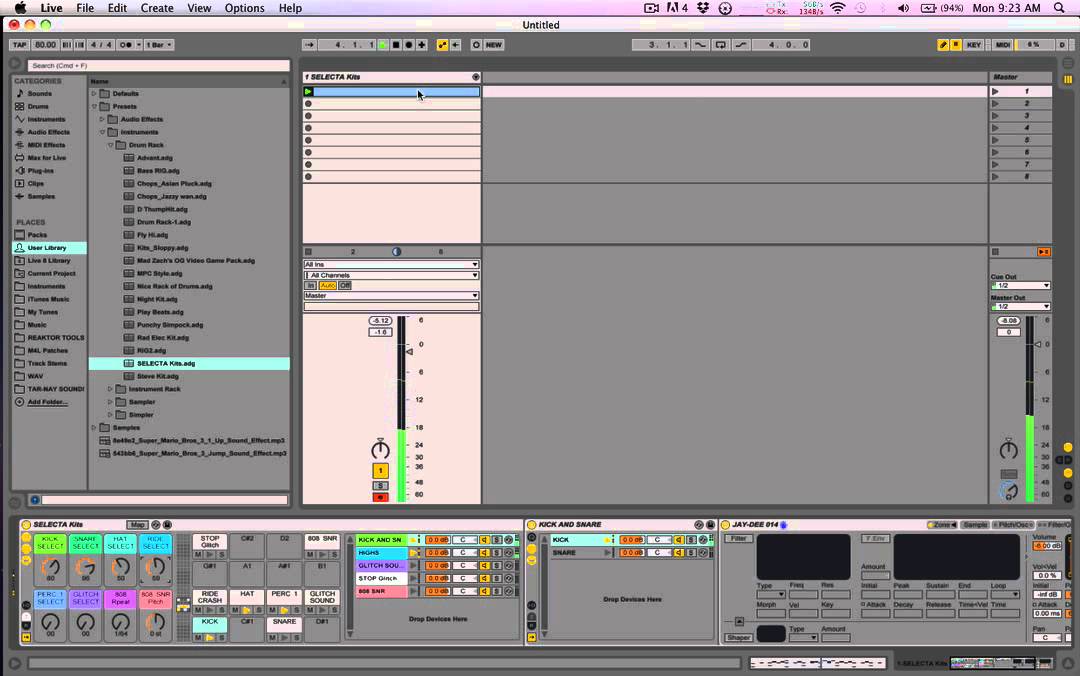1080x676 pixels.
Task: Select the Sounds category
Action: point(39,94)
